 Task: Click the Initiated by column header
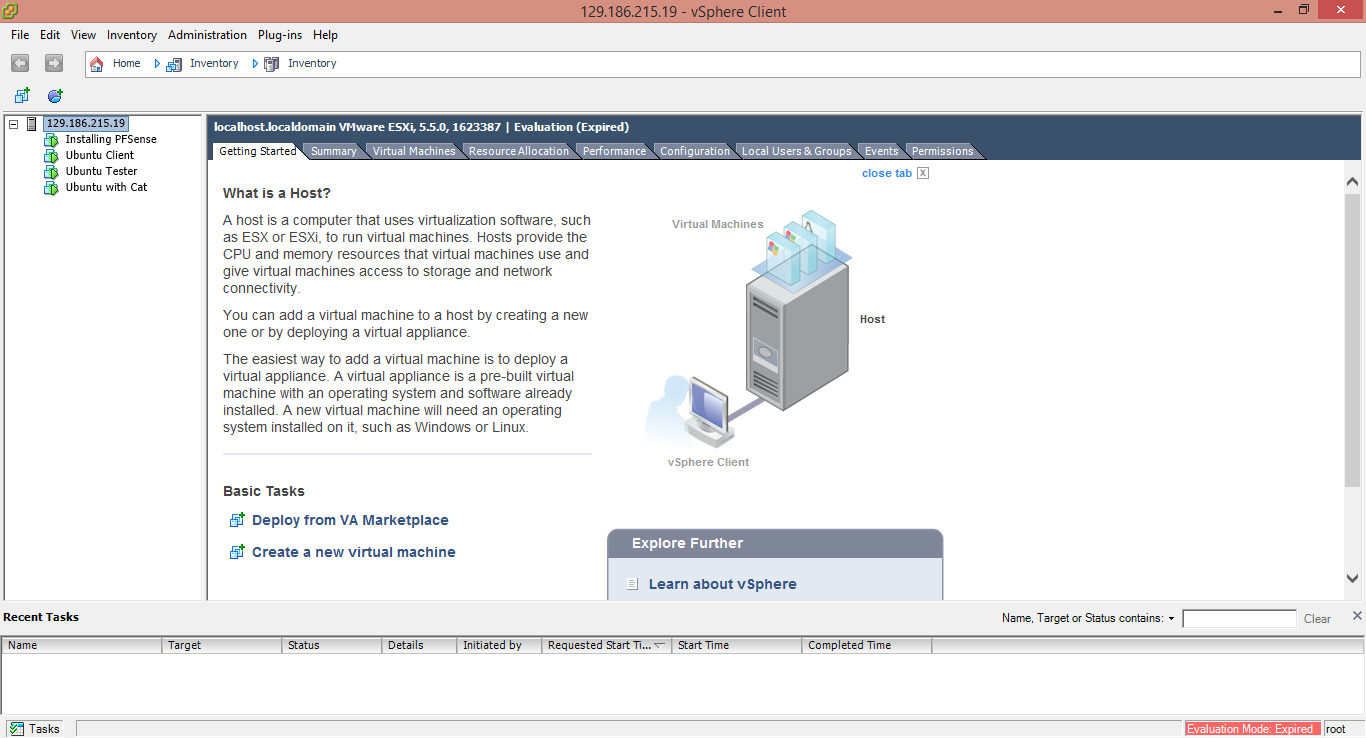tap(499, 646)
